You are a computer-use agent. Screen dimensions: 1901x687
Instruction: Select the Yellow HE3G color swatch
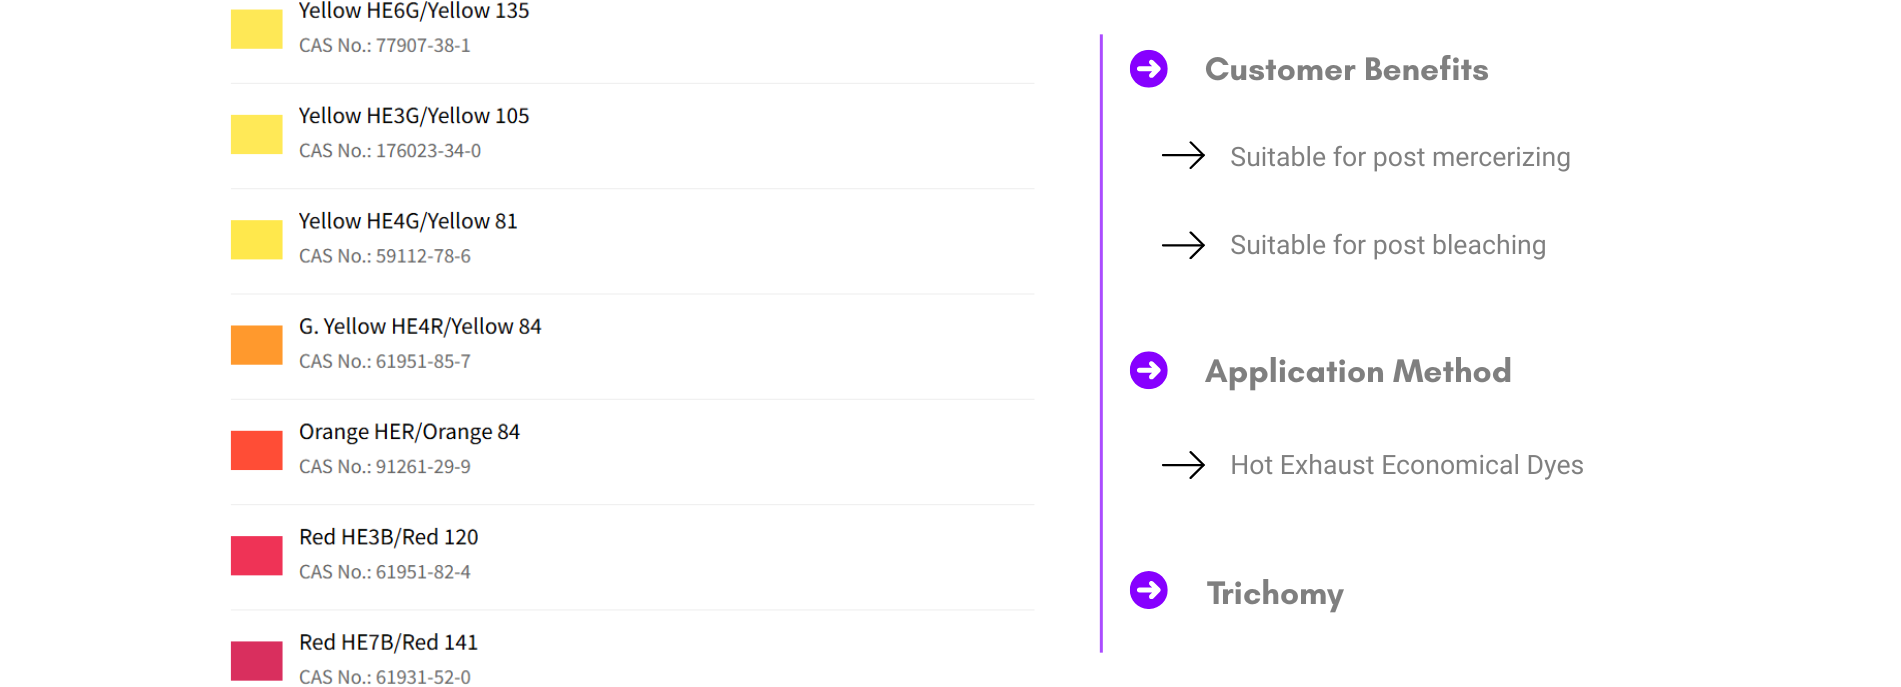(x=257, y=134)
